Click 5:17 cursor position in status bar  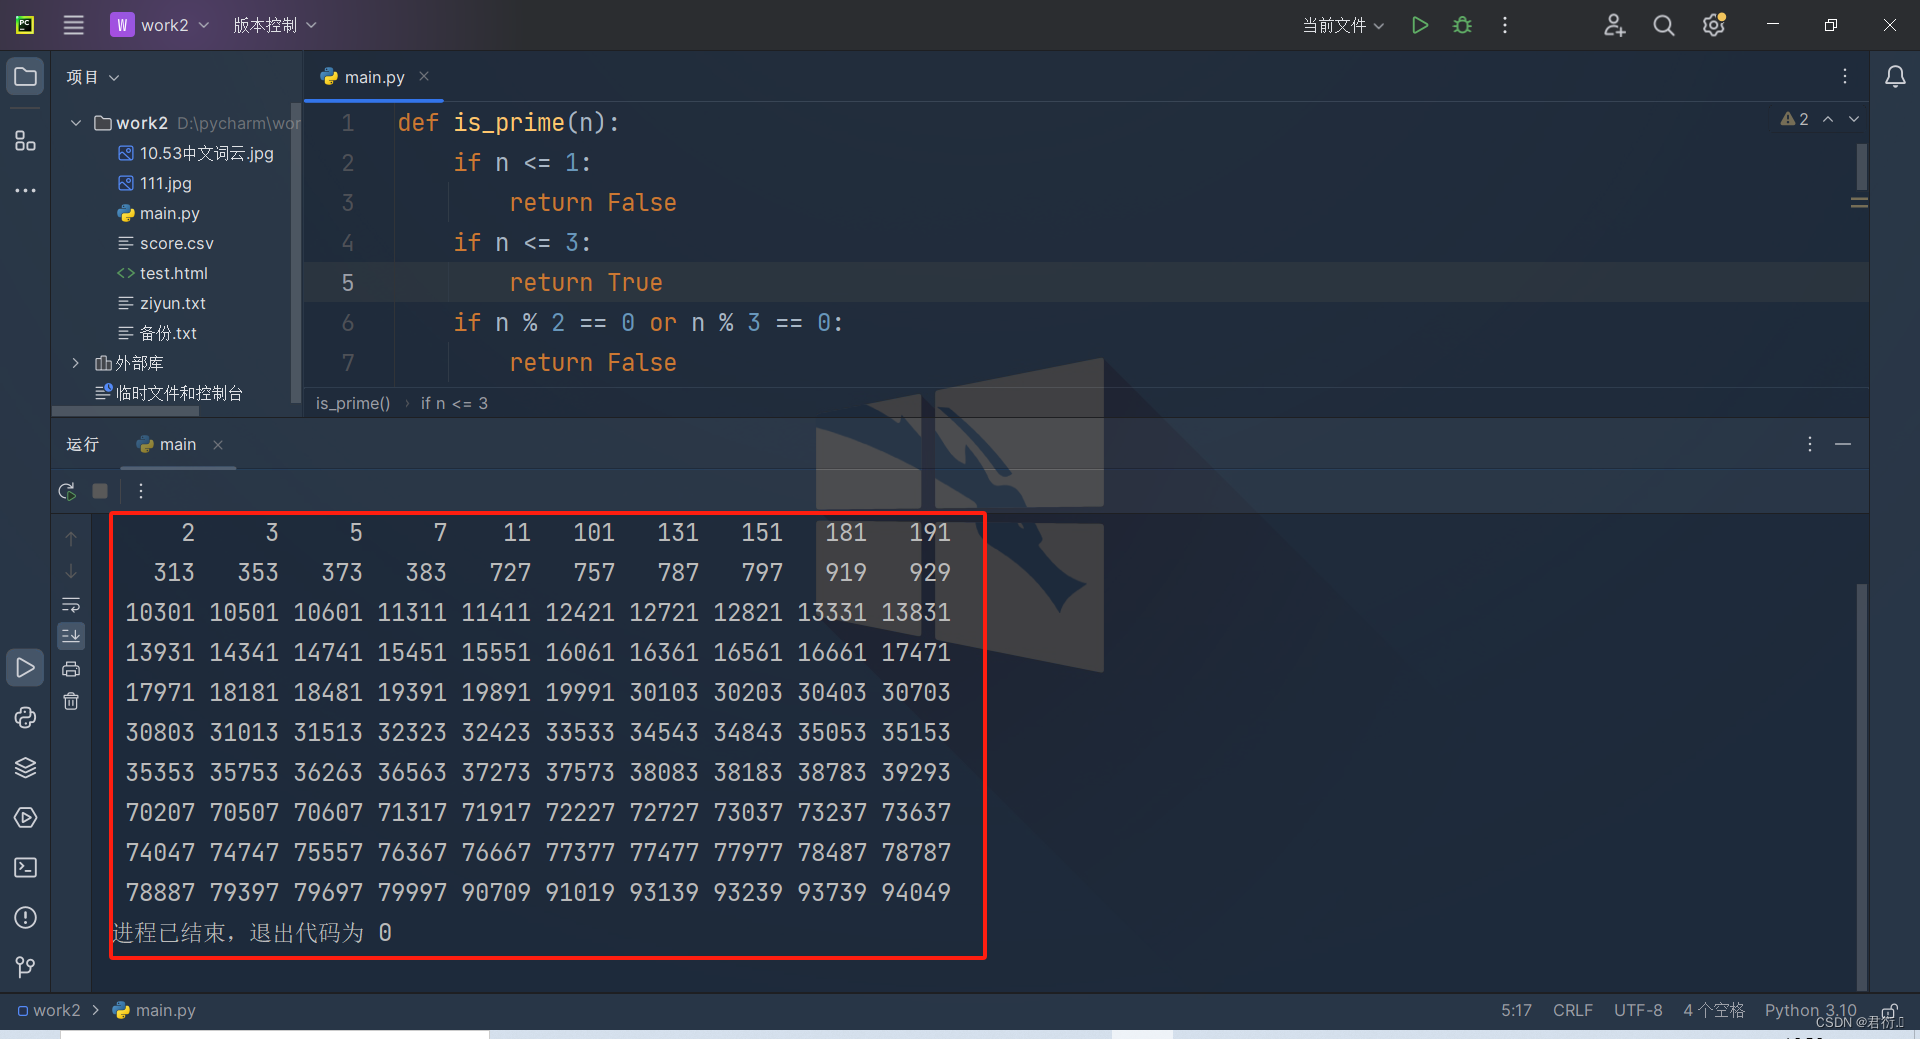(1516, 1010)
